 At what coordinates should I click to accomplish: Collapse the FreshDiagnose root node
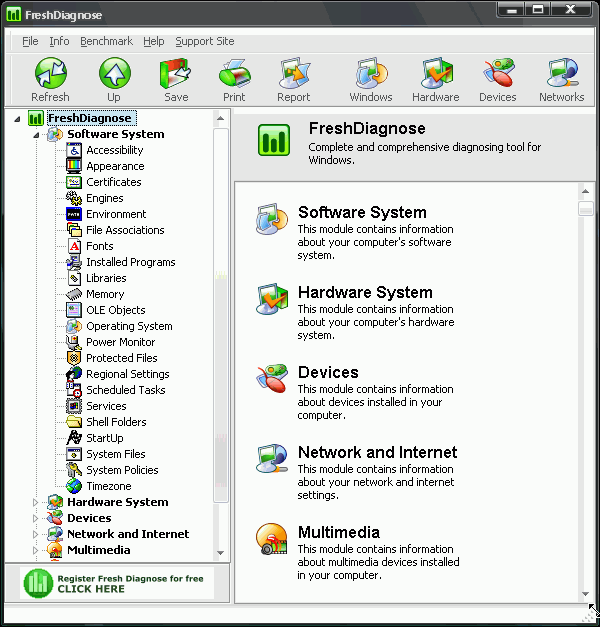(17, 119)
